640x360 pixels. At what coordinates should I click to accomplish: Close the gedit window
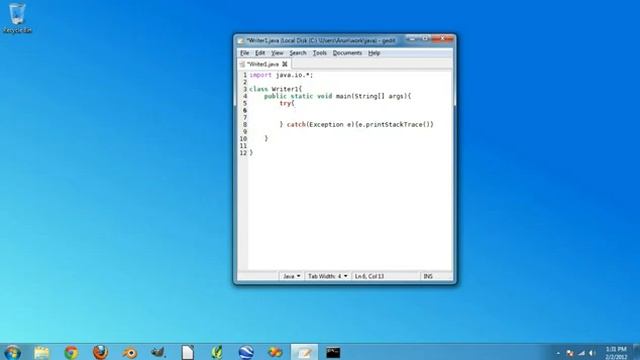[442, 38]
